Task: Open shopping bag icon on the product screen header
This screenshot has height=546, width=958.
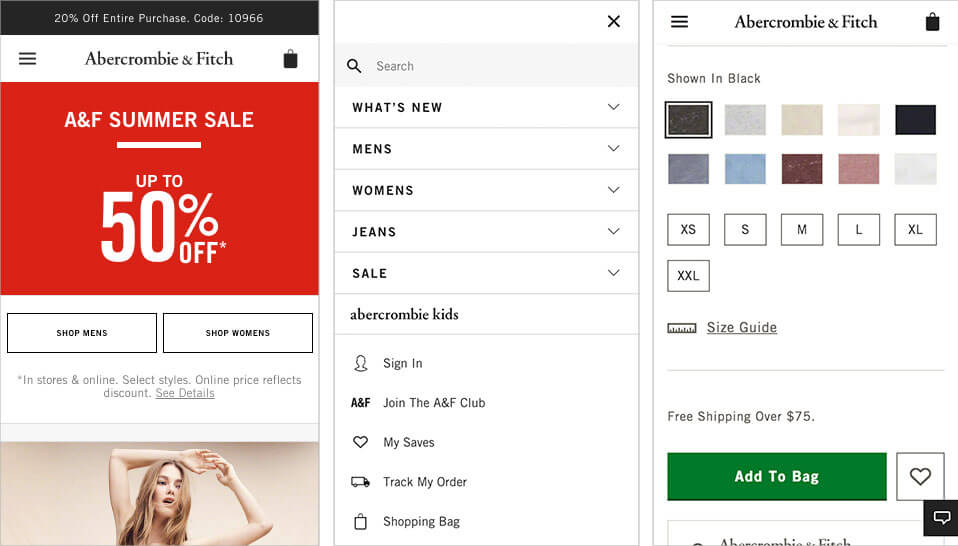Action: click(932, 22)
